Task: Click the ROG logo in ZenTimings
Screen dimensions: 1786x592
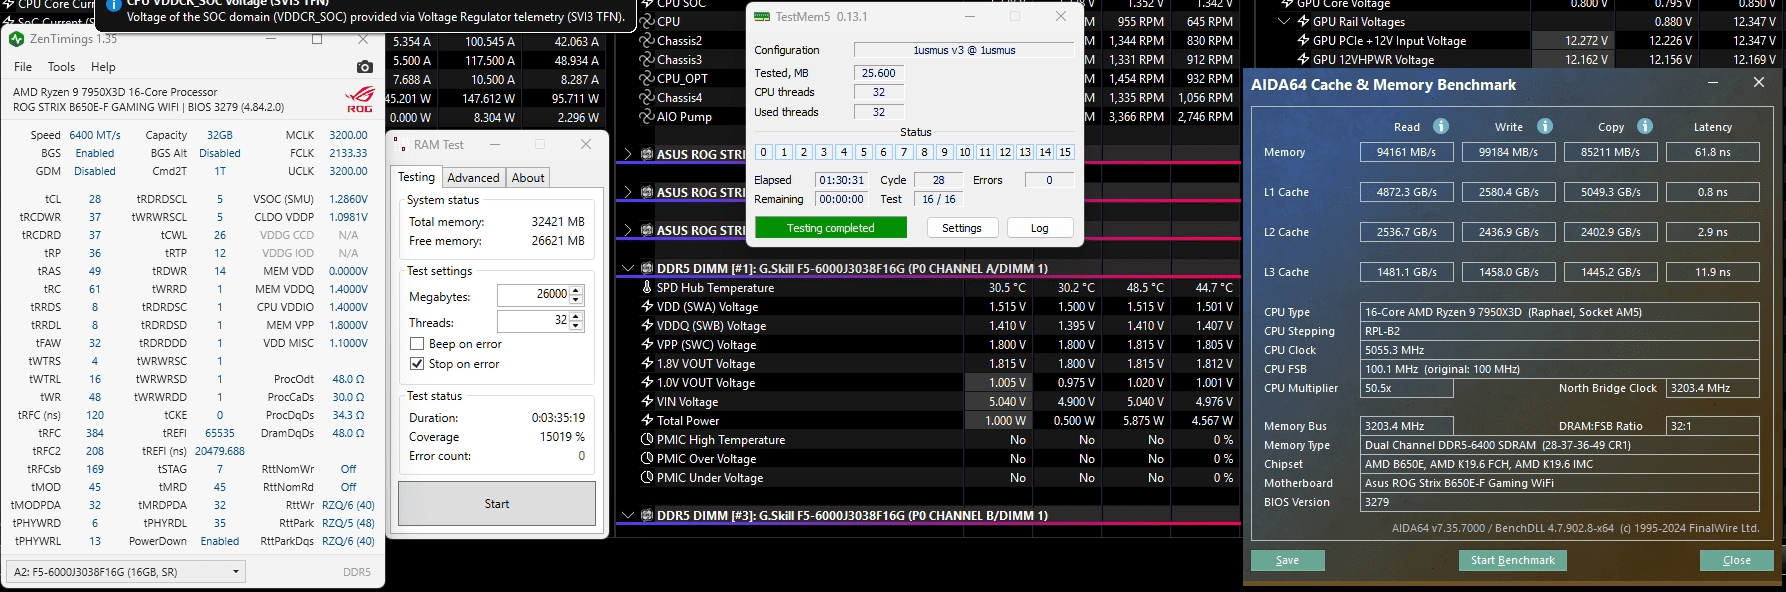Action: click(x=360, y=99)
